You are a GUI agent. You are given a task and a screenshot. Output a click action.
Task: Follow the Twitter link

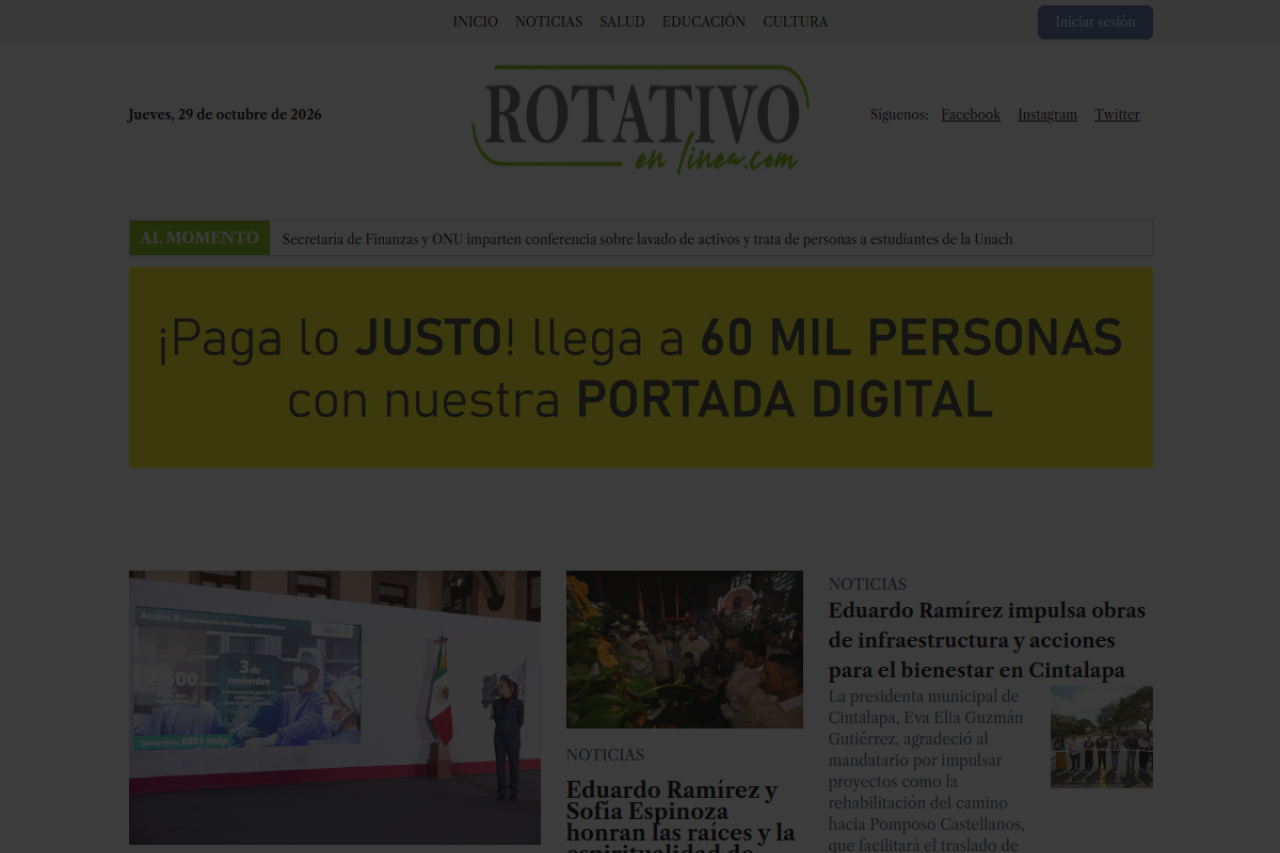coord(1117,115)
